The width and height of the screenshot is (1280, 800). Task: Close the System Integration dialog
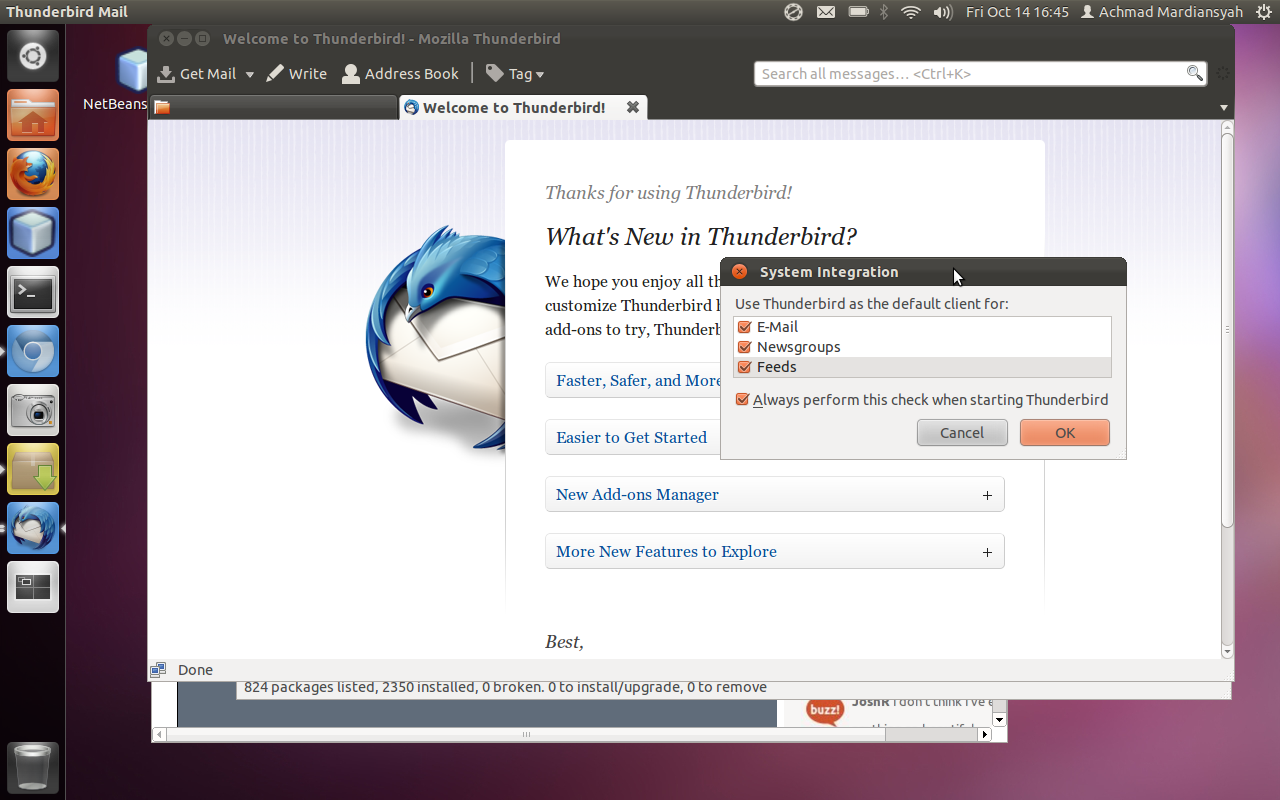coord(739,272)
